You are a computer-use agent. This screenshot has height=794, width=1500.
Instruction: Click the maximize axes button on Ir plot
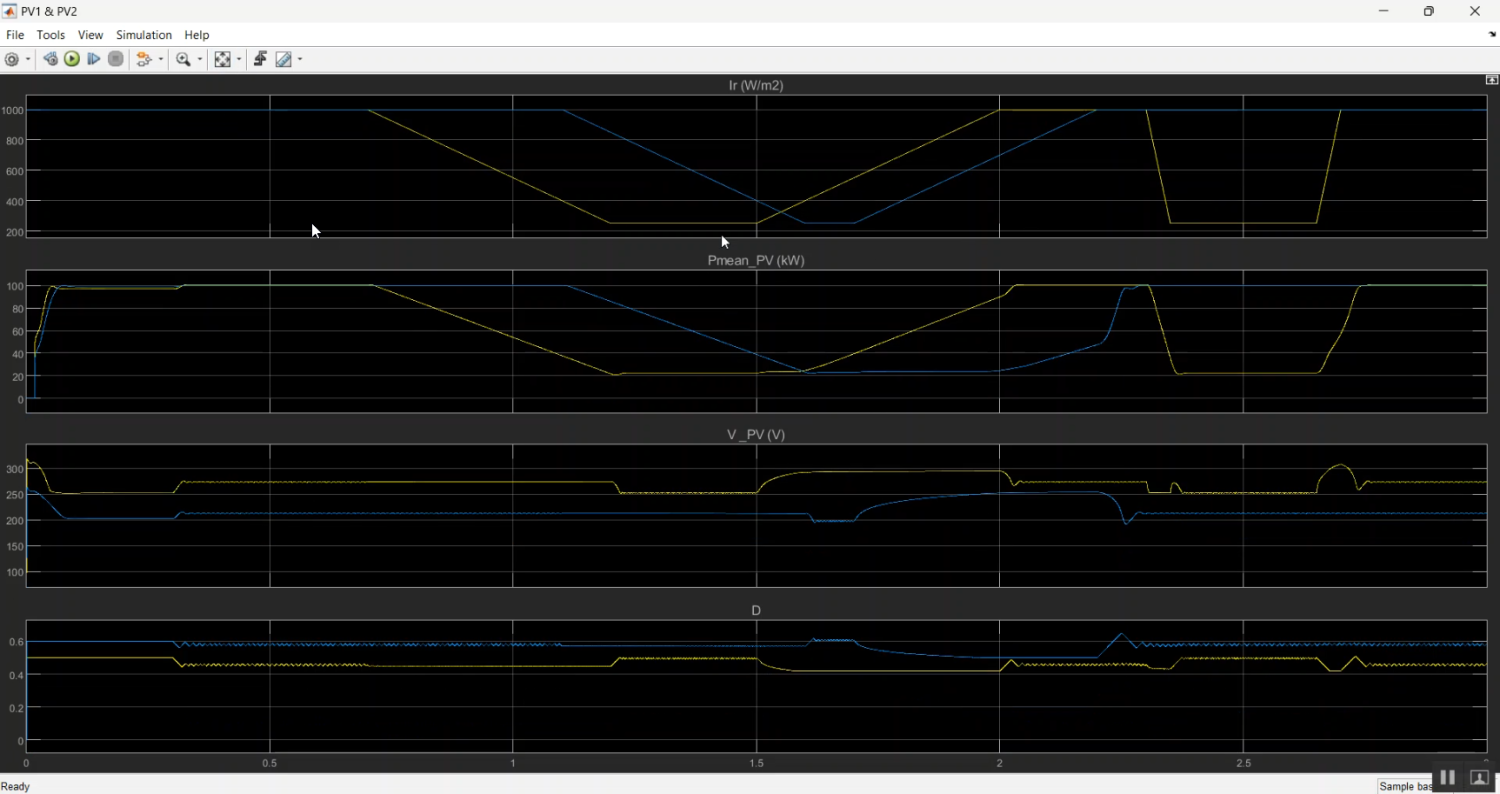[1492, 80]
